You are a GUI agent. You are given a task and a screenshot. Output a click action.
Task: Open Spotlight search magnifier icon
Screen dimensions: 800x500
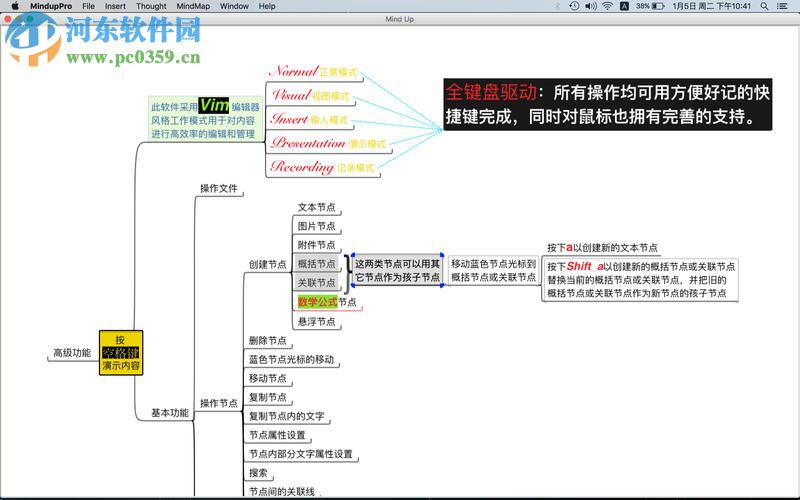[764, 6]
